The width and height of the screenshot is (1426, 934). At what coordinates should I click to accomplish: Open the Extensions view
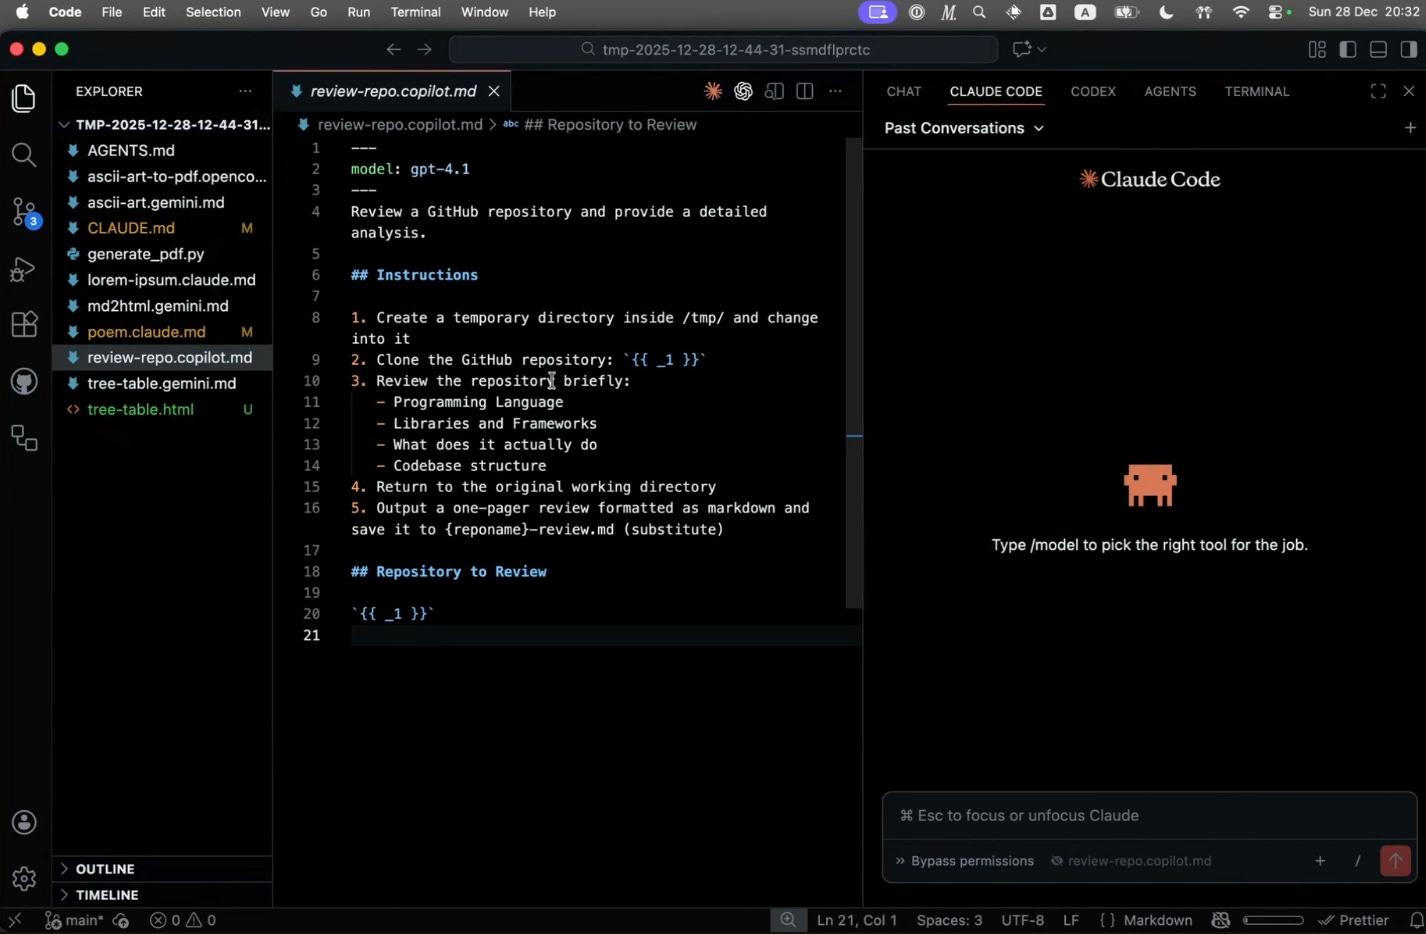(24, 325)
